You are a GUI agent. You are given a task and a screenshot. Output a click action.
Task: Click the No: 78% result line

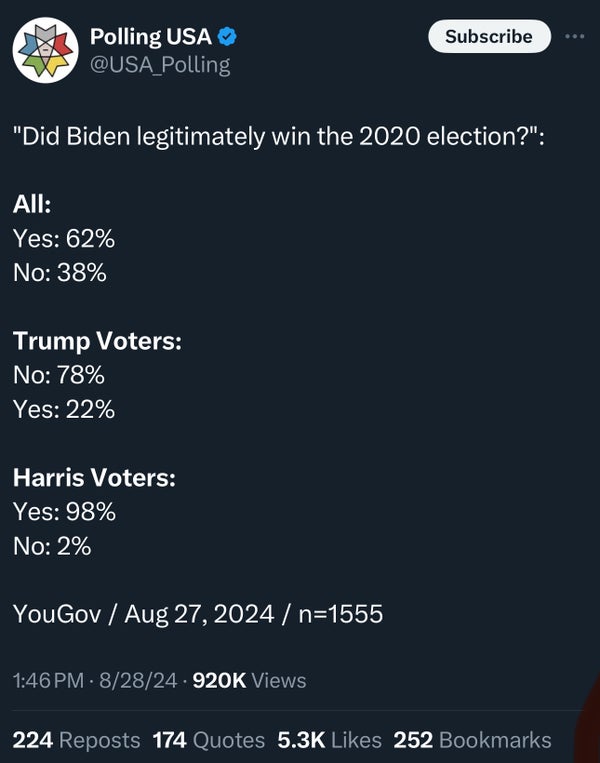(x=59, y=375)
